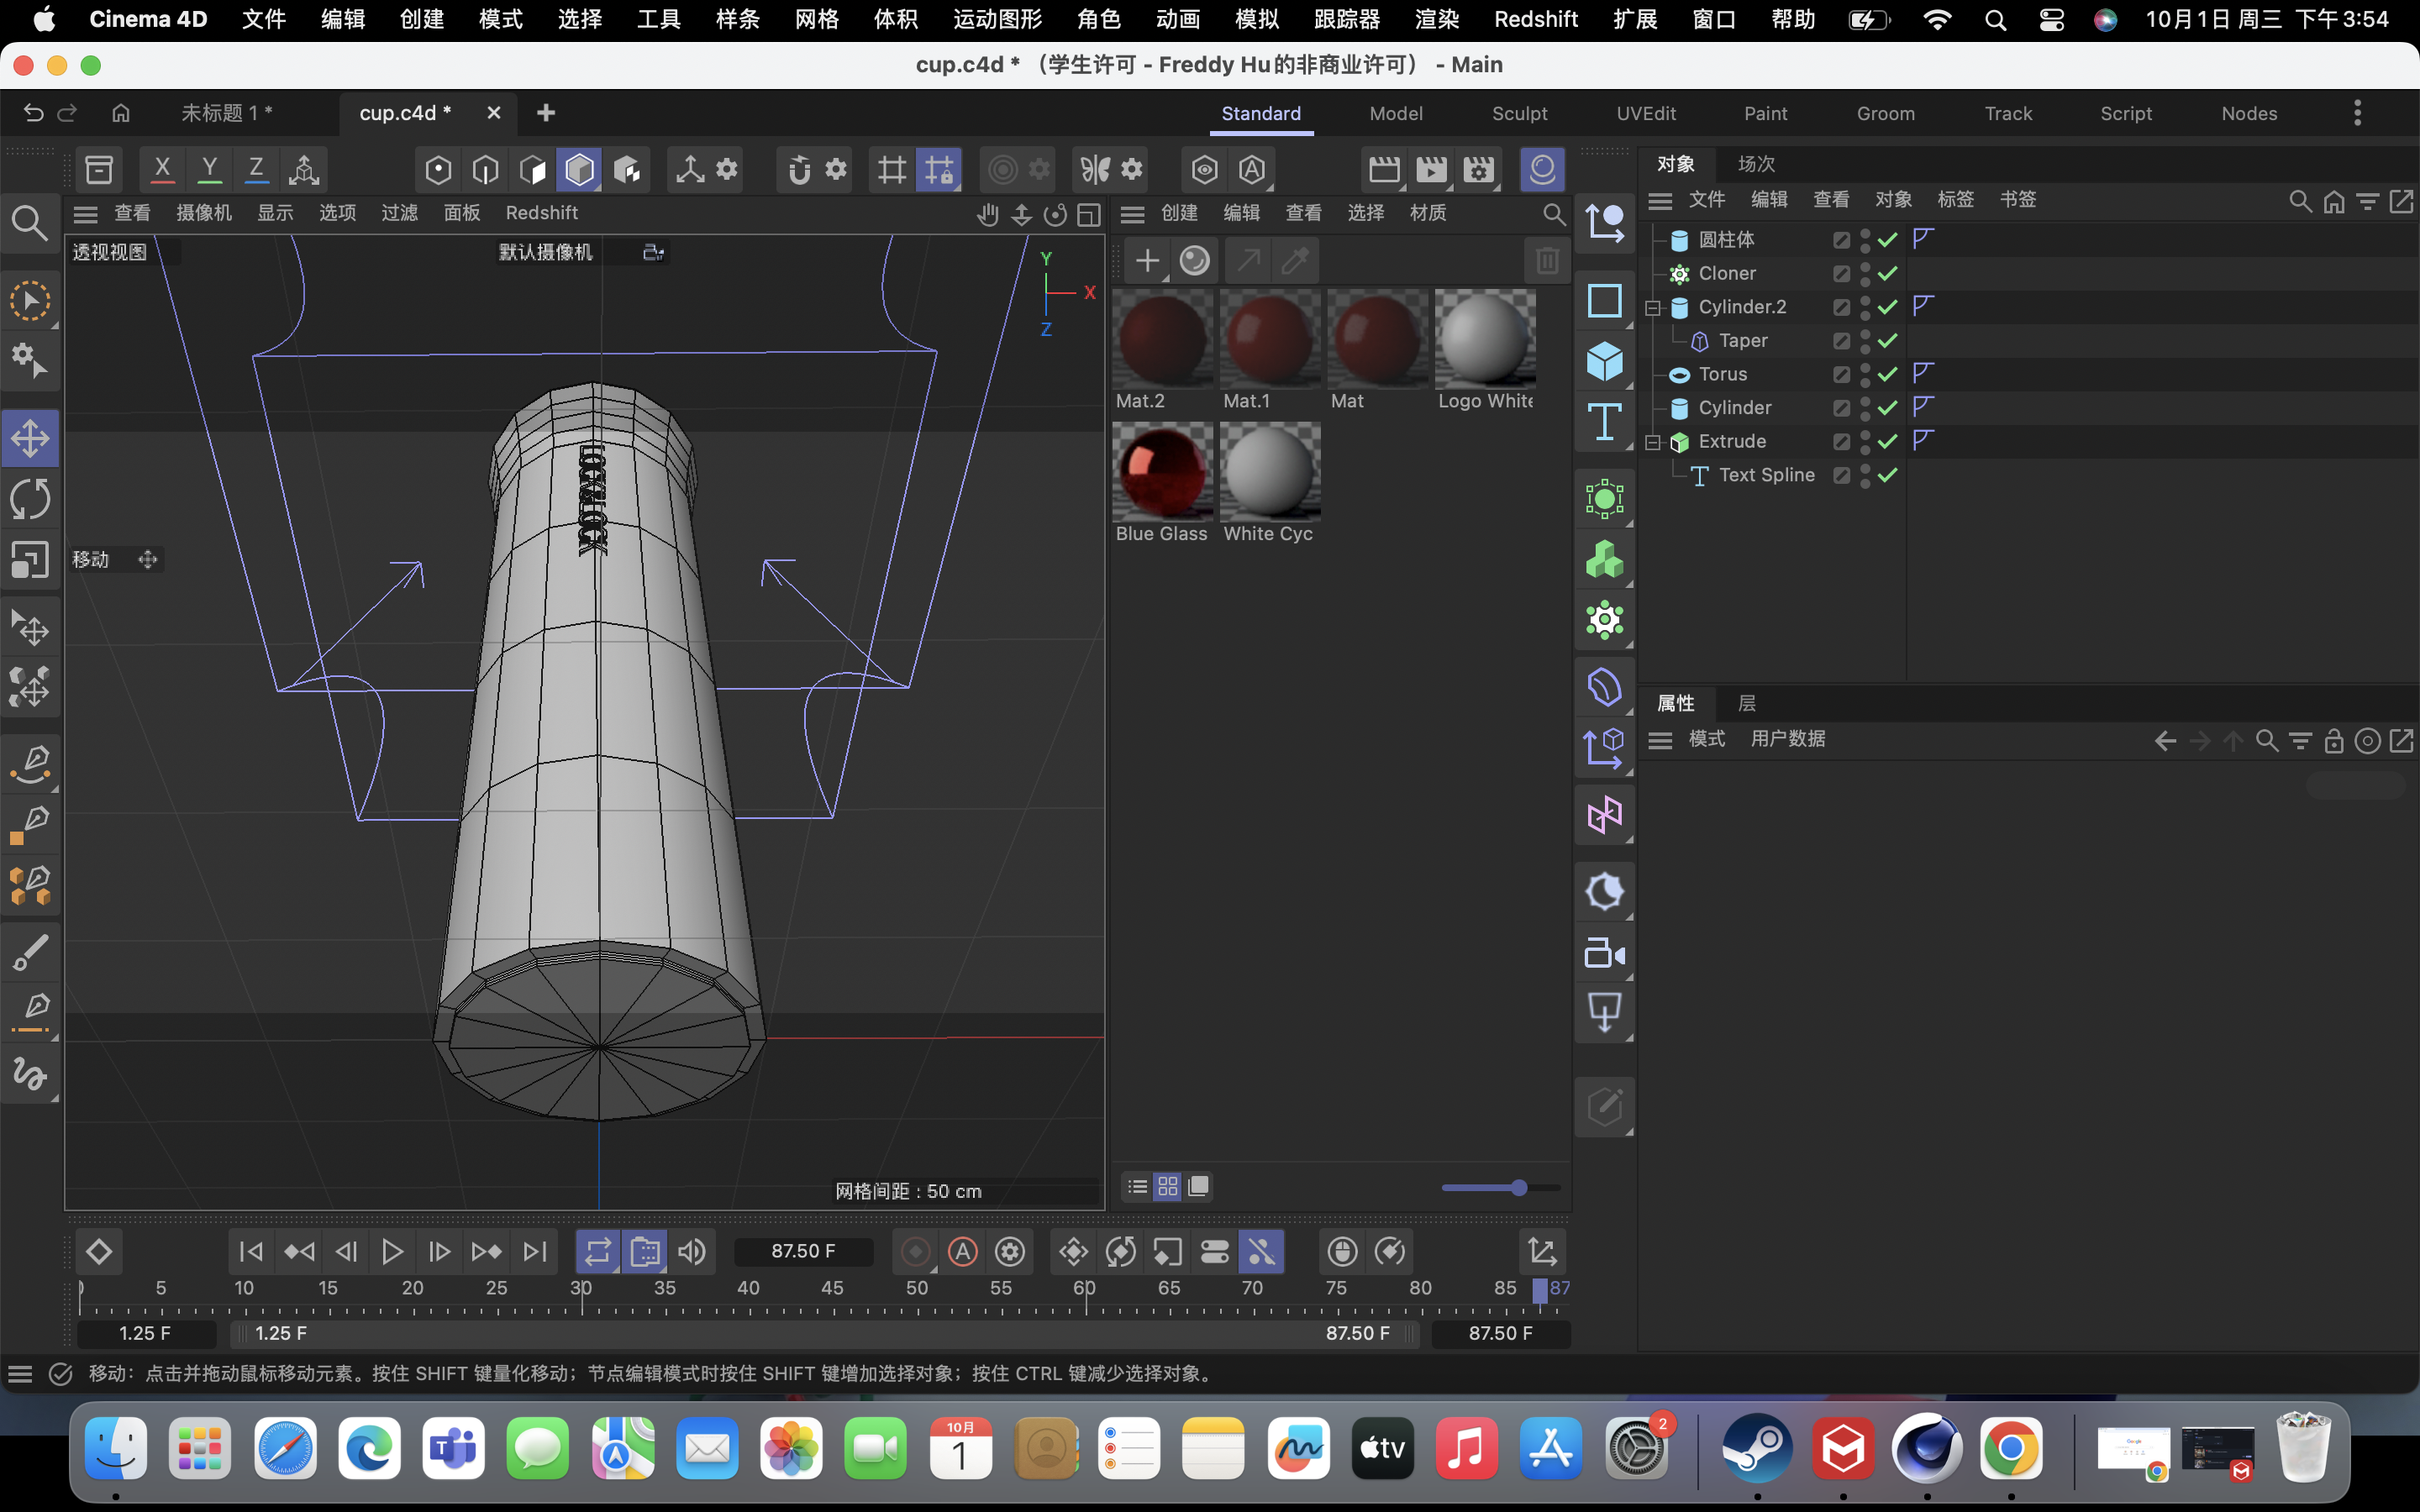Activate the Text tool in the right sidebar

(x=1605, y=422)
